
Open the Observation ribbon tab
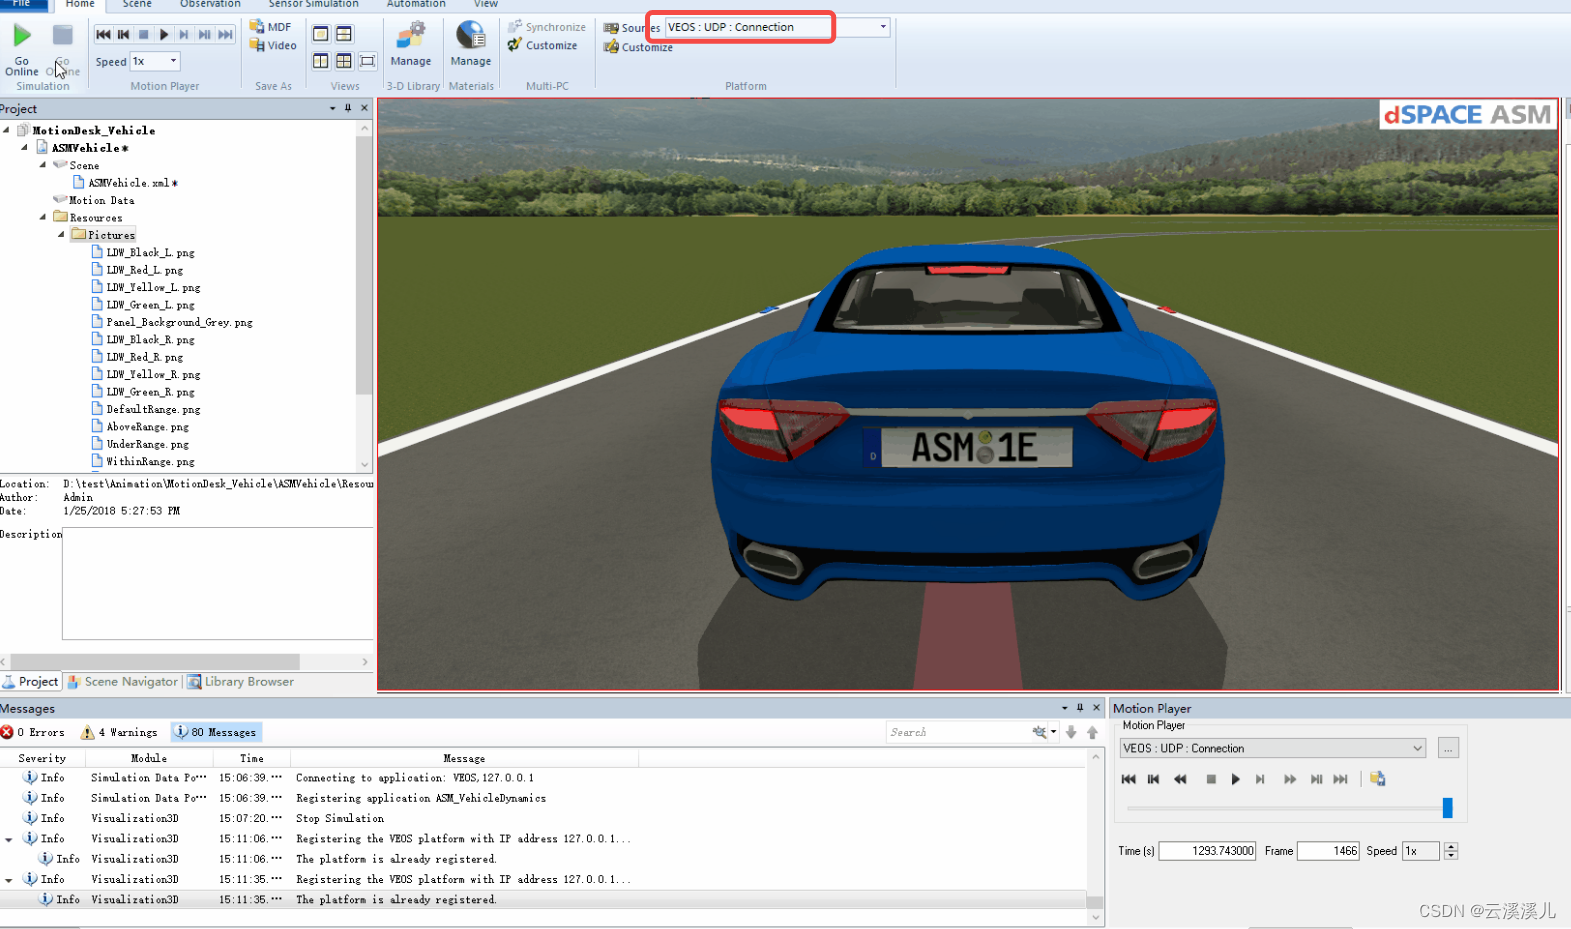point(210,4)
